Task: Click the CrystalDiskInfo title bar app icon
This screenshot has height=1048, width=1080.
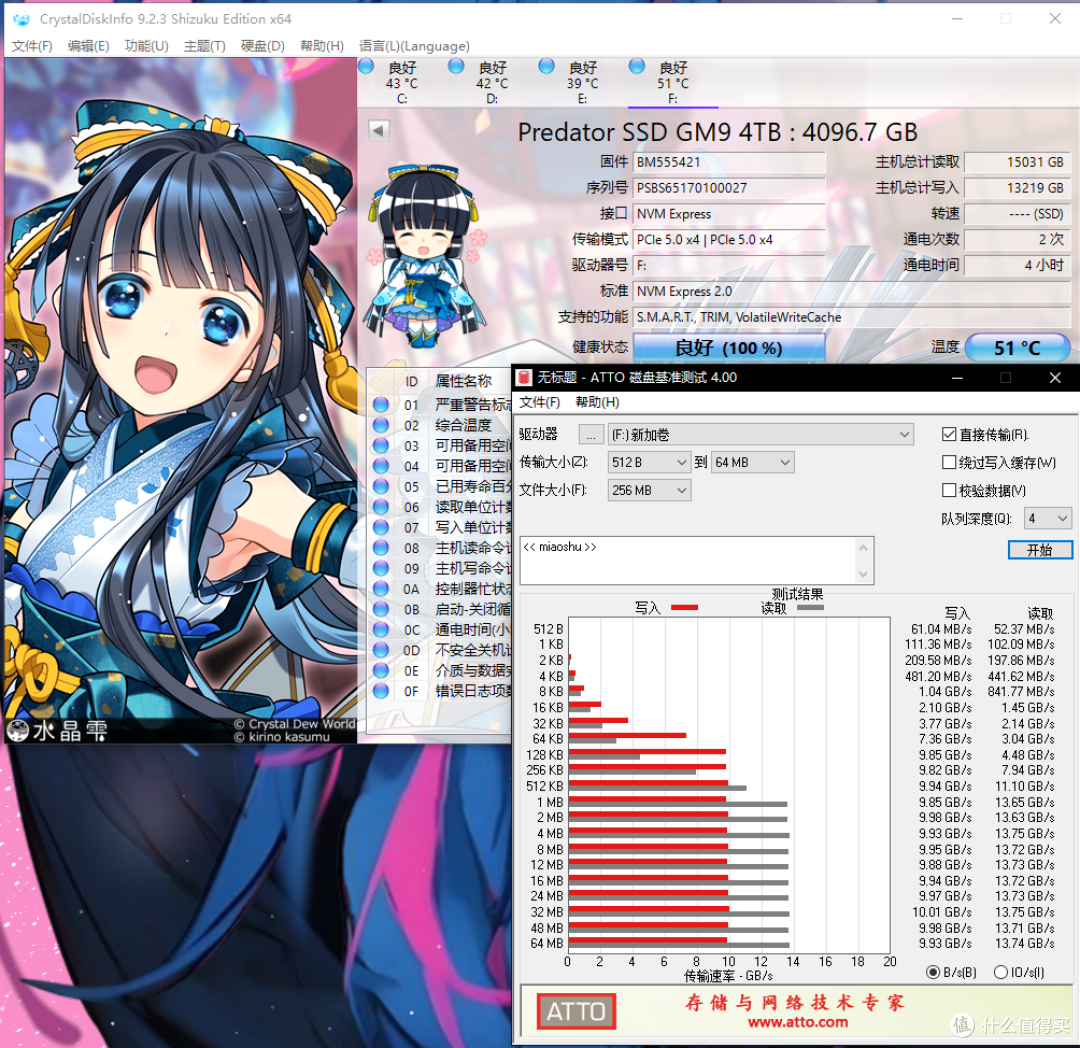Action: point(21,19)
